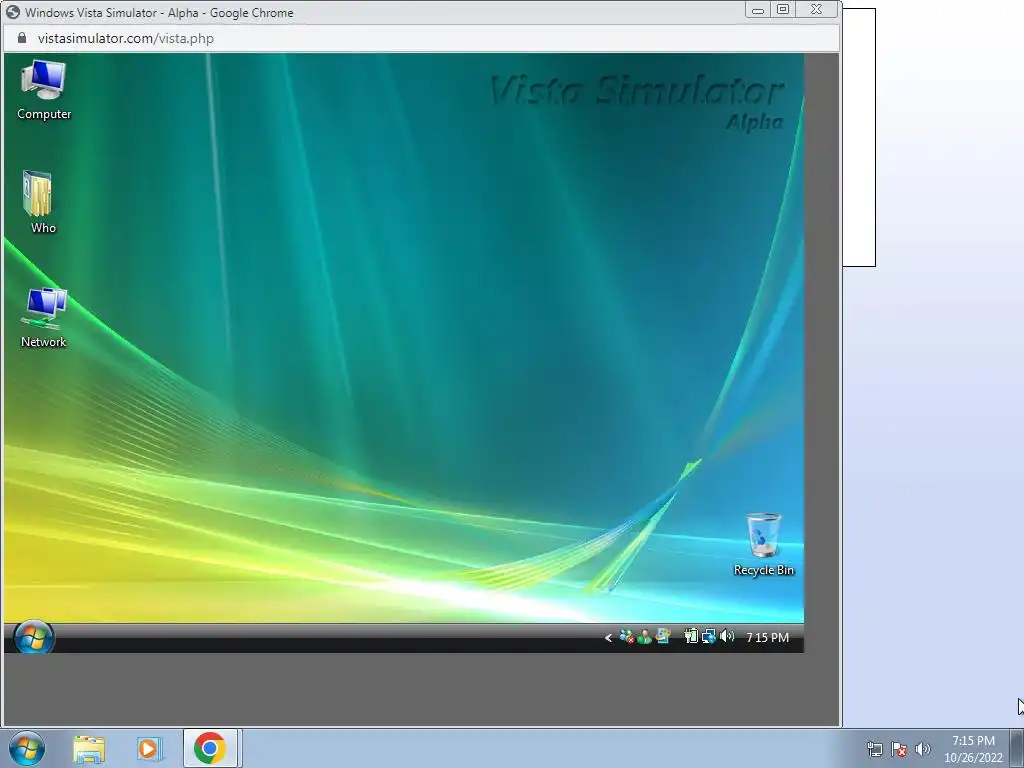Viewport: 1024px width, 768px height.
Task: Launch Windows Media Player from the taskbar
Action: [150, 749]
